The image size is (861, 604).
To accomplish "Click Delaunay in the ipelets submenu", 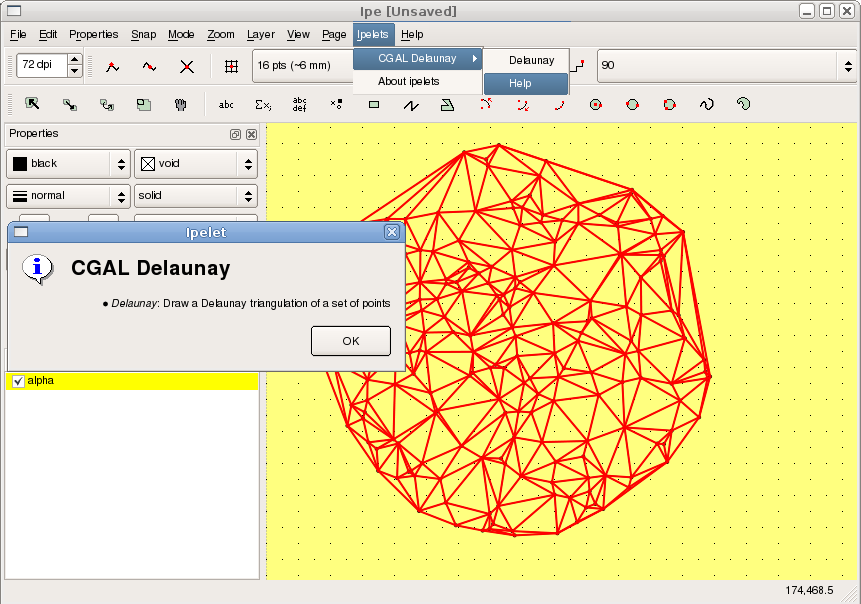I will 531,60.
